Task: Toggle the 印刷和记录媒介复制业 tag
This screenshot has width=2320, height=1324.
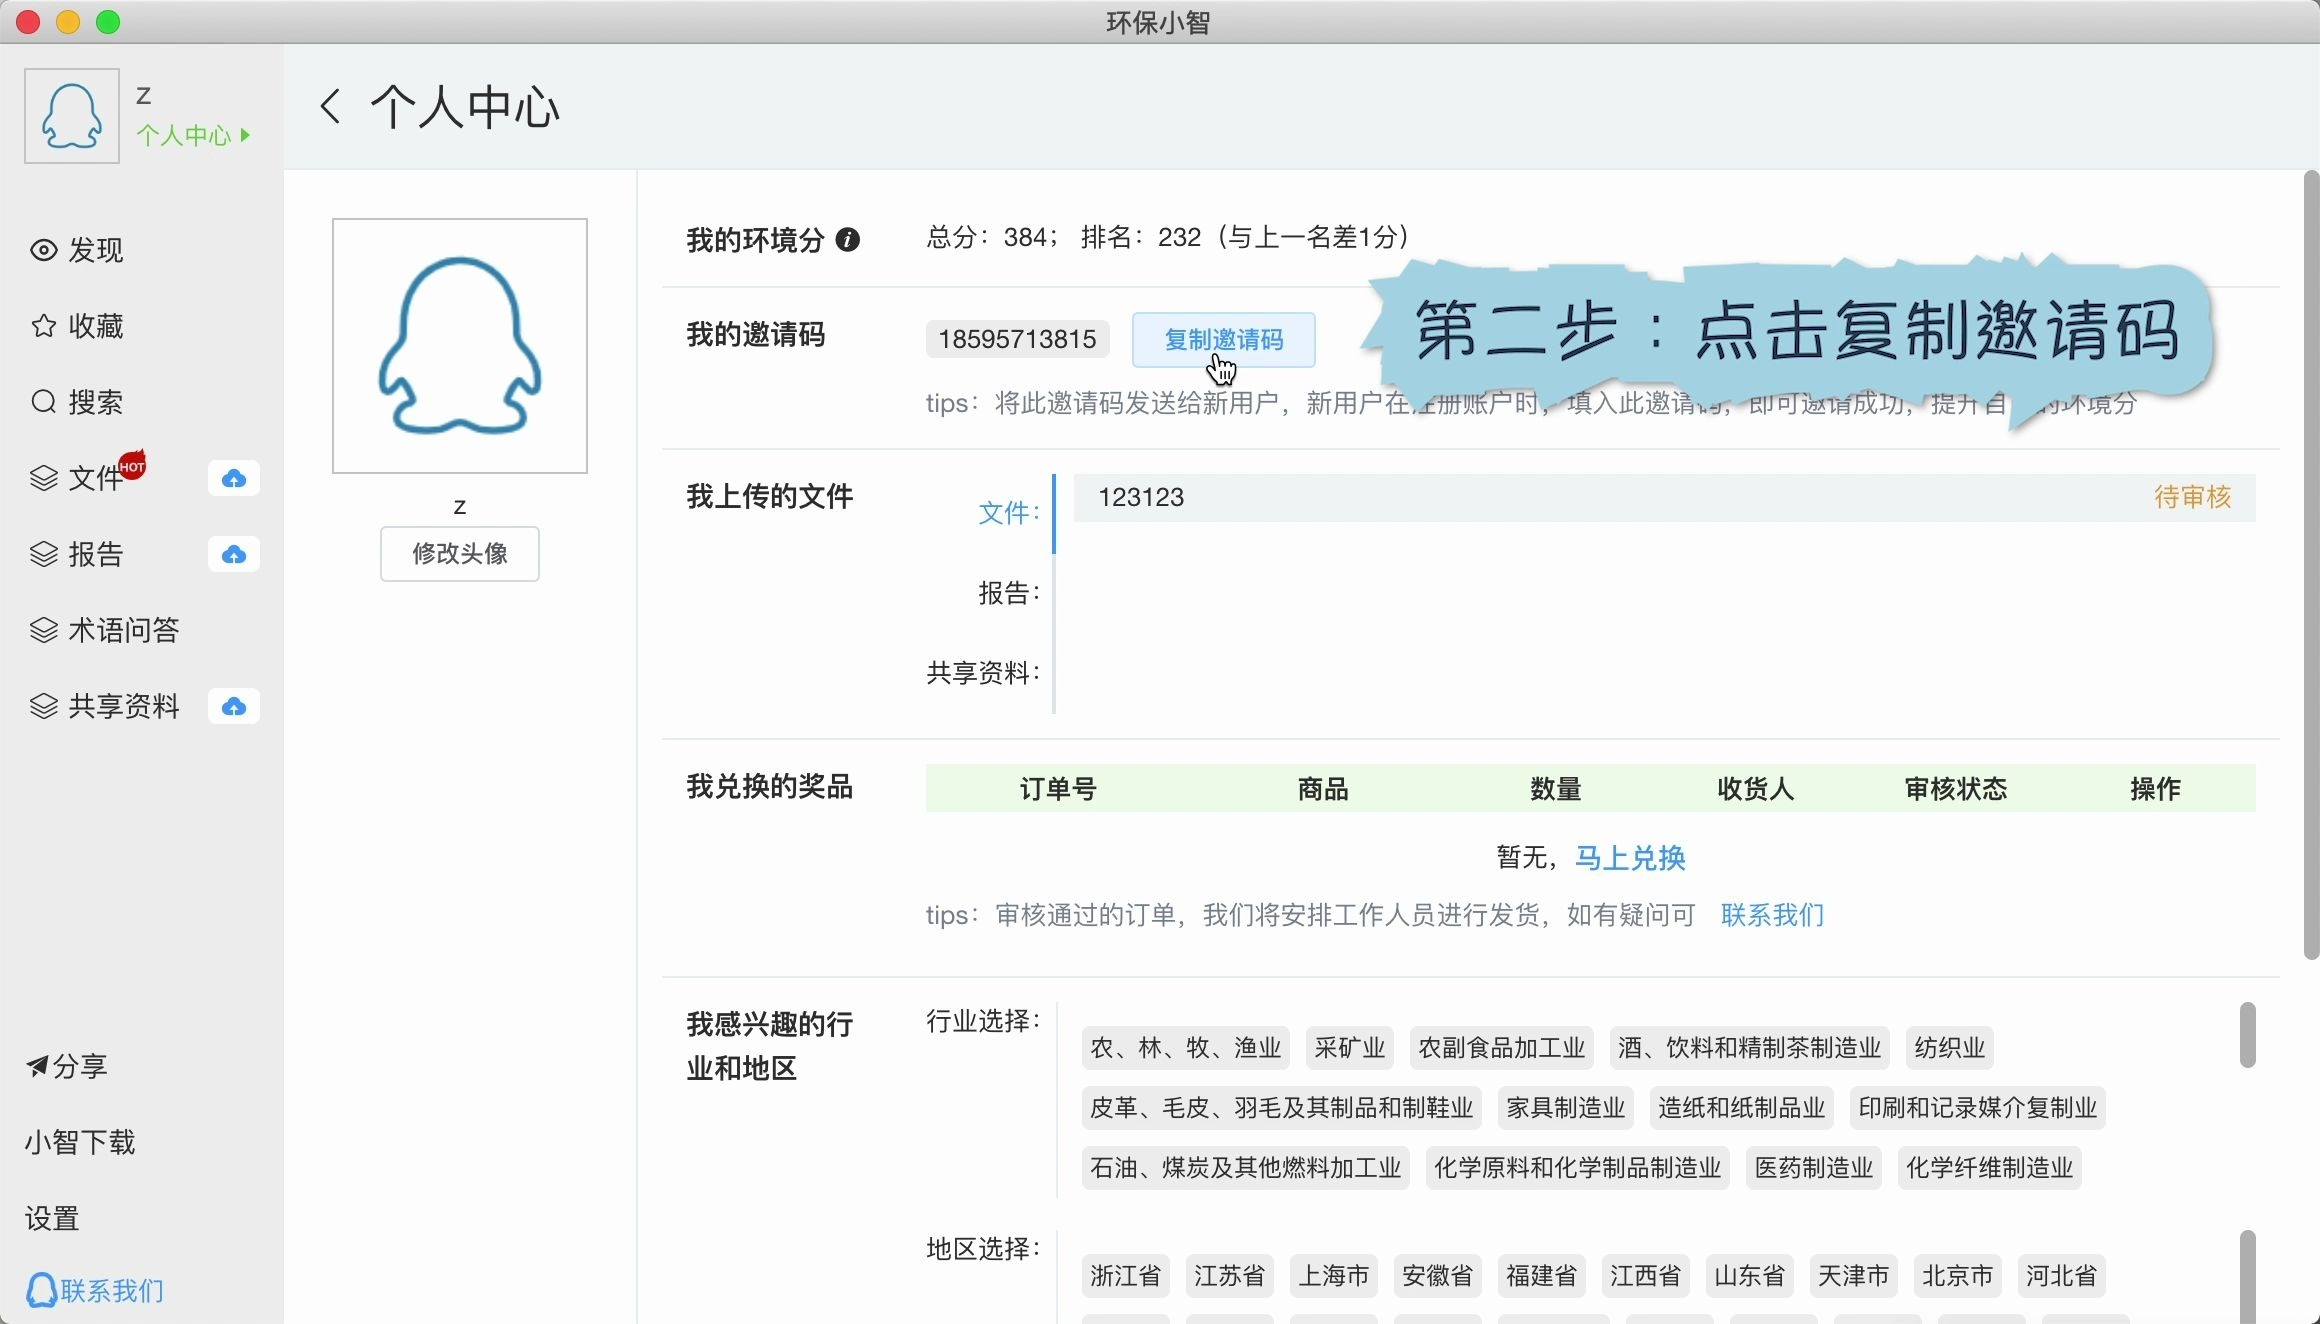Action: pyautogui.click(x=1978, y=1108)
